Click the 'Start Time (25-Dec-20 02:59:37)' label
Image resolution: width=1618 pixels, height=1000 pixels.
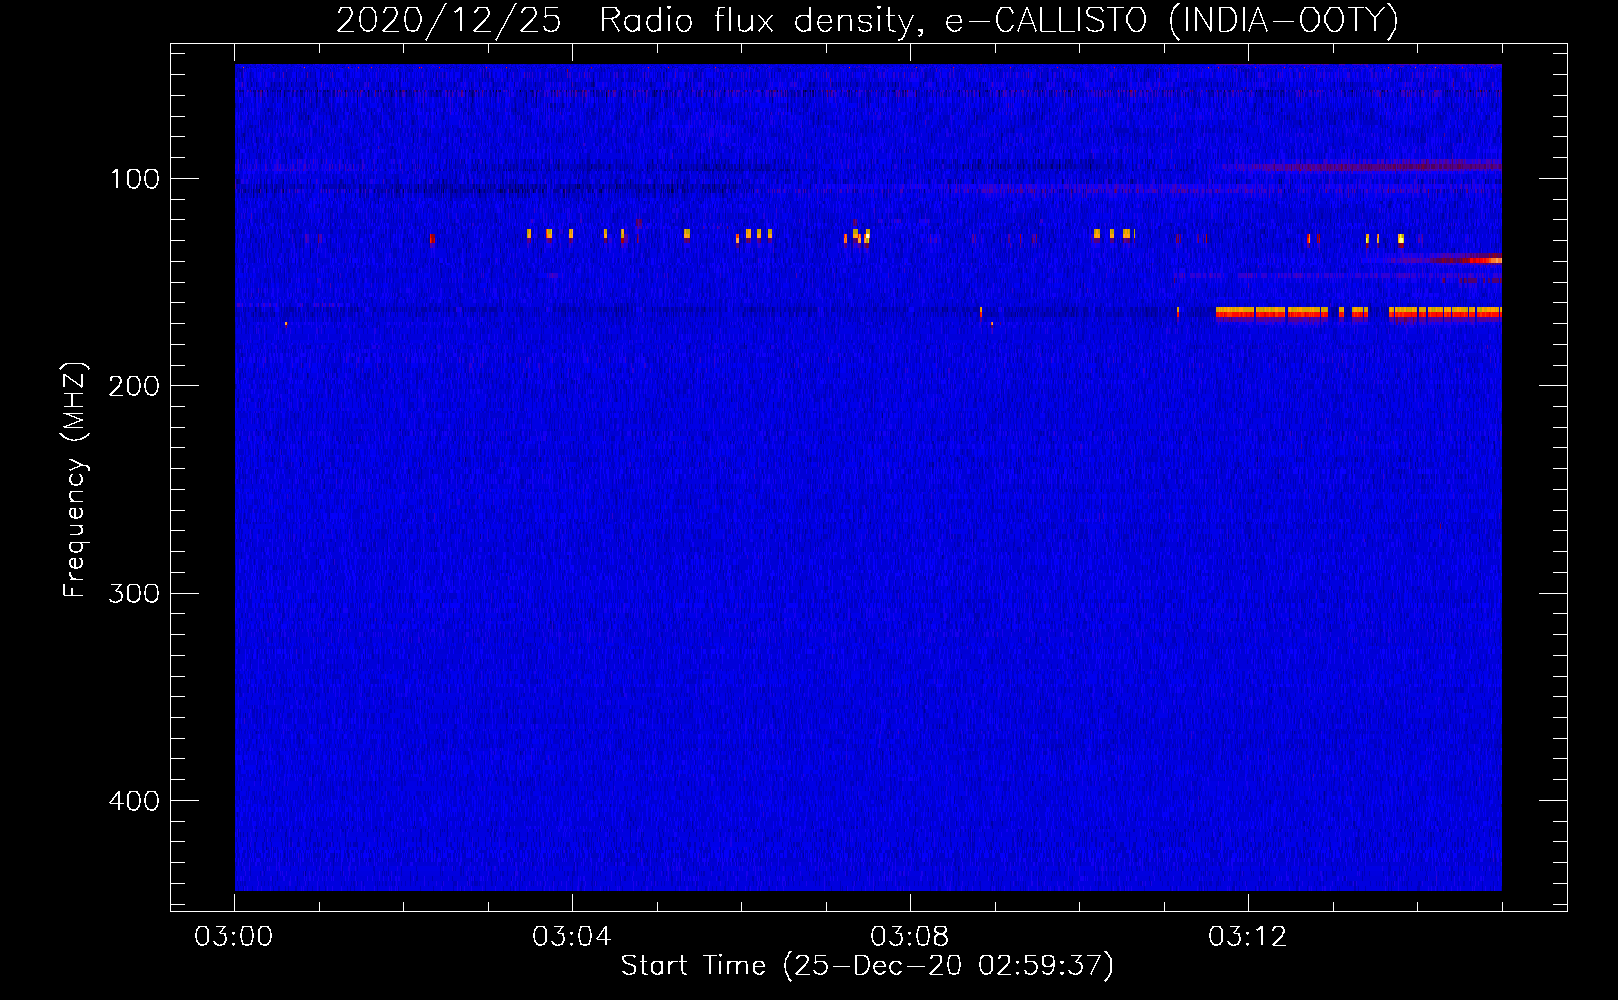point(867,966)
